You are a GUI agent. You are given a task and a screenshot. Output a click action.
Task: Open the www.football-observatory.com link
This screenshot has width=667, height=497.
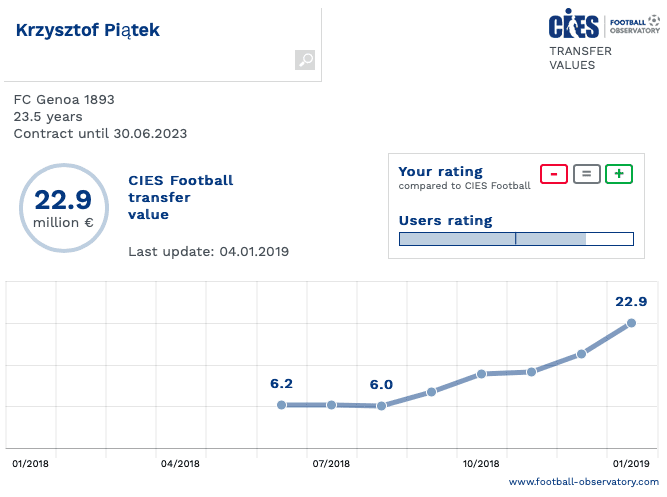click(x=584, y=482)
